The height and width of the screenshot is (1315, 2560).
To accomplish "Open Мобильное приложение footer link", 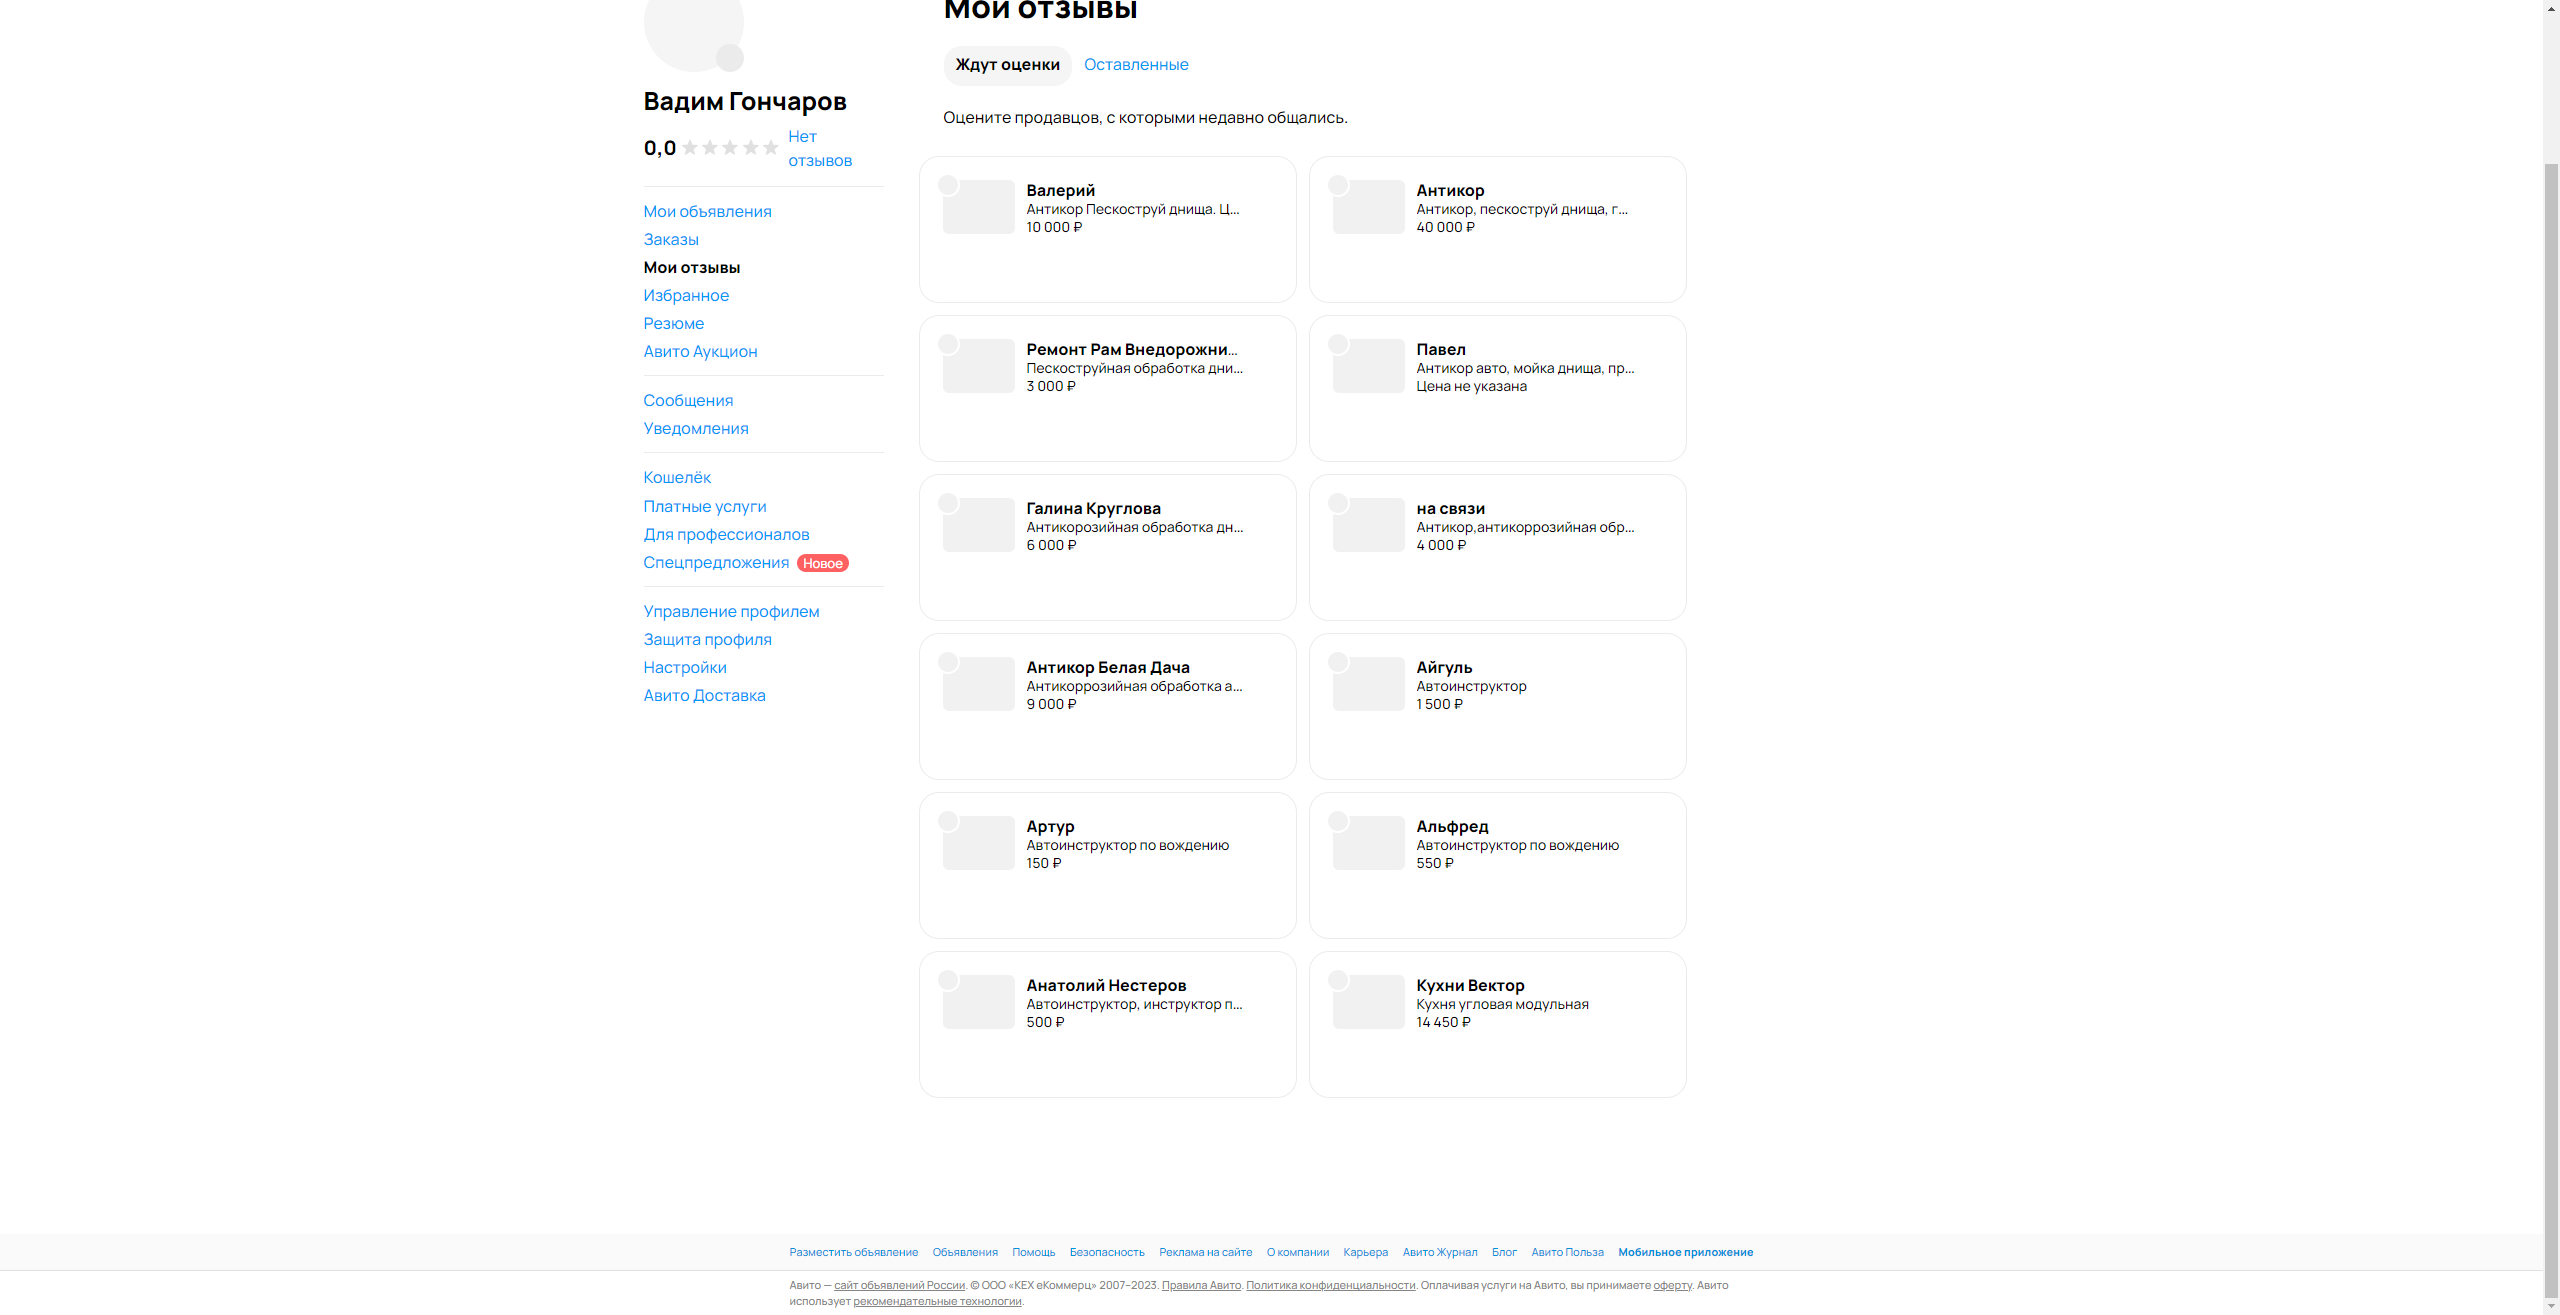I will [1685, 1252].
